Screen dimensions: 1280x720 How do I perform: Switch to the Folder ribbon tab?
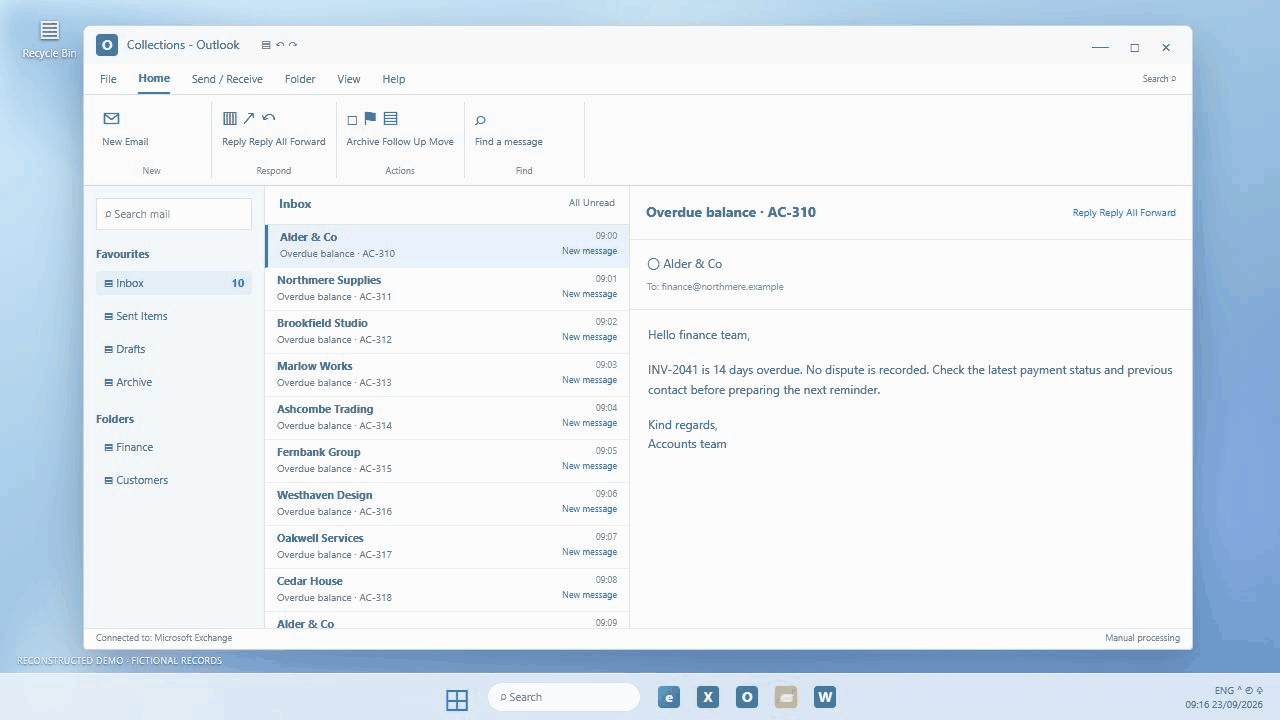(x=300, y=79)
